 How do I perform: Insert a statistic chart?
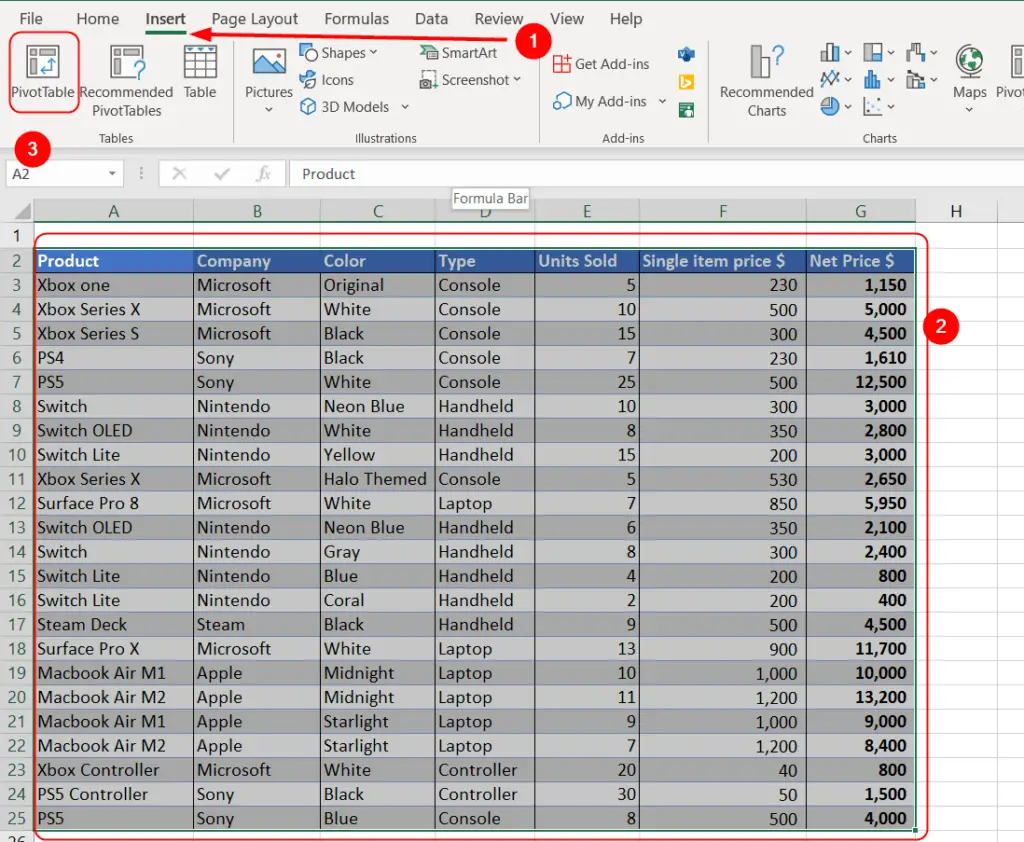click(872, 80)
